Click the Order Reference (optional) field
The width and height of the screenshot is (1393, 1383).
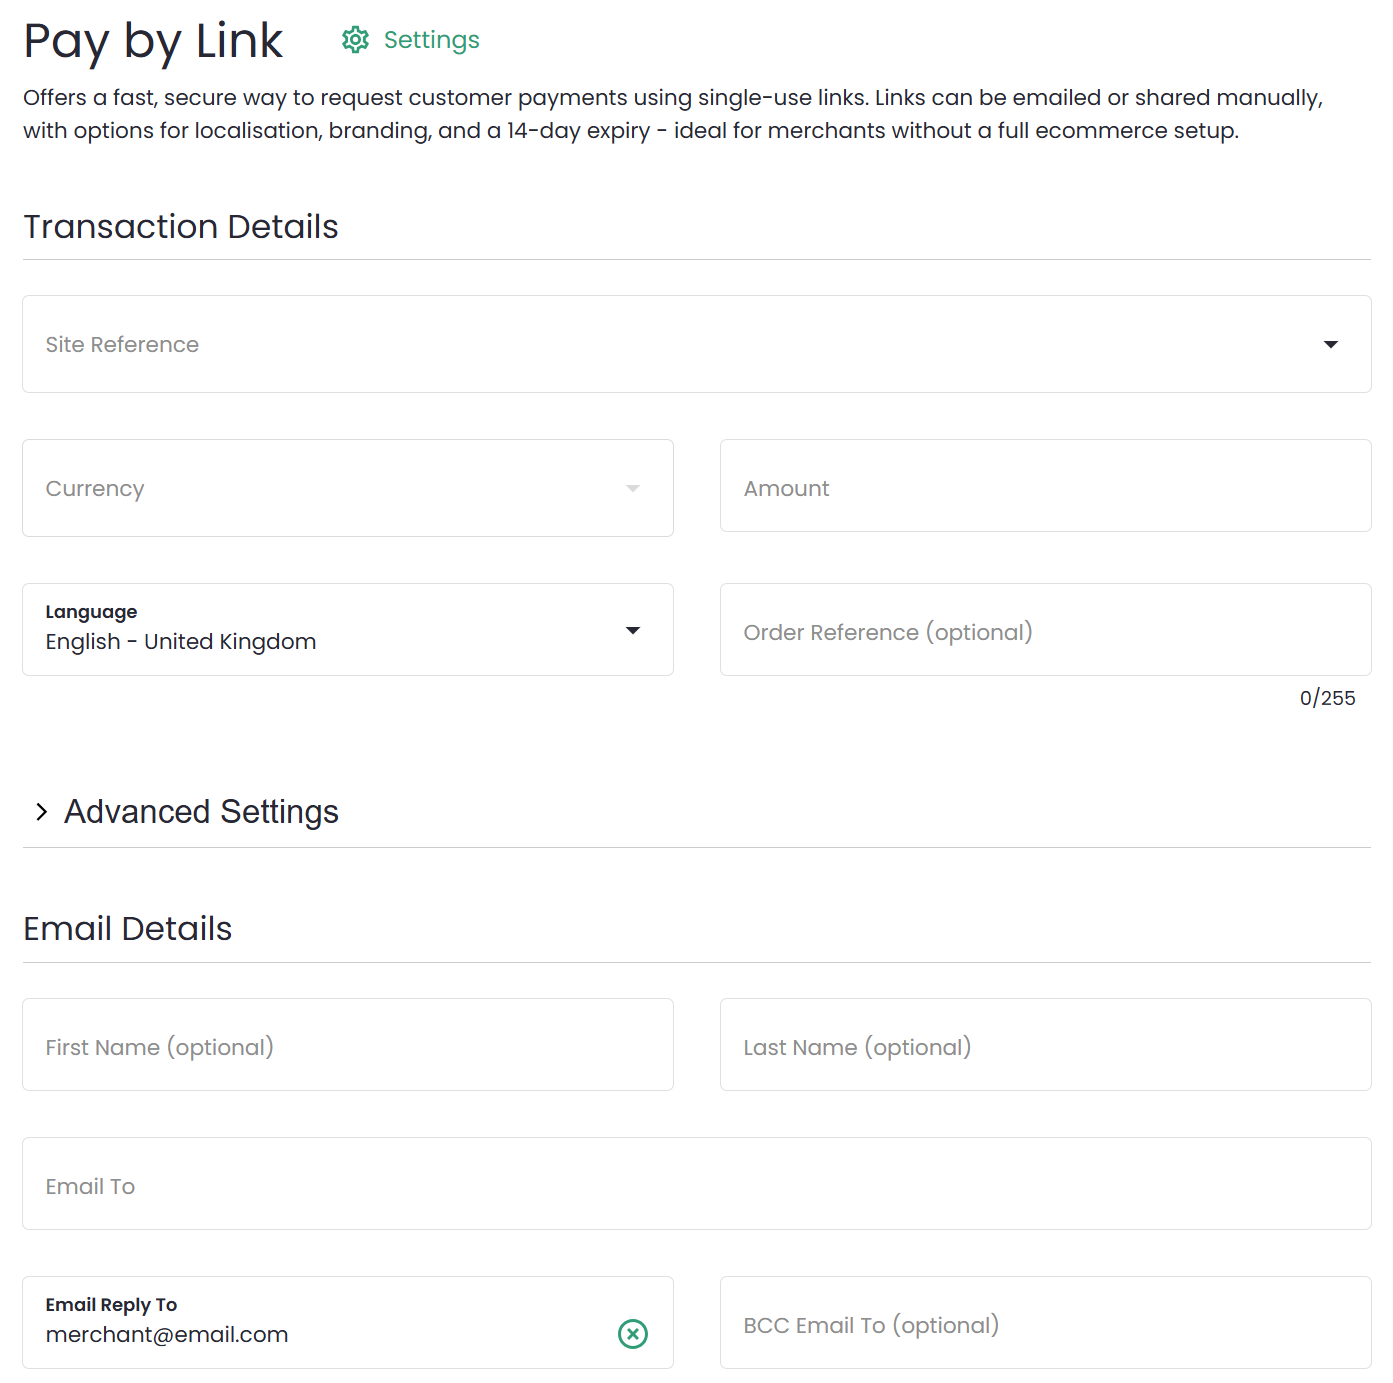[1045, 631]
